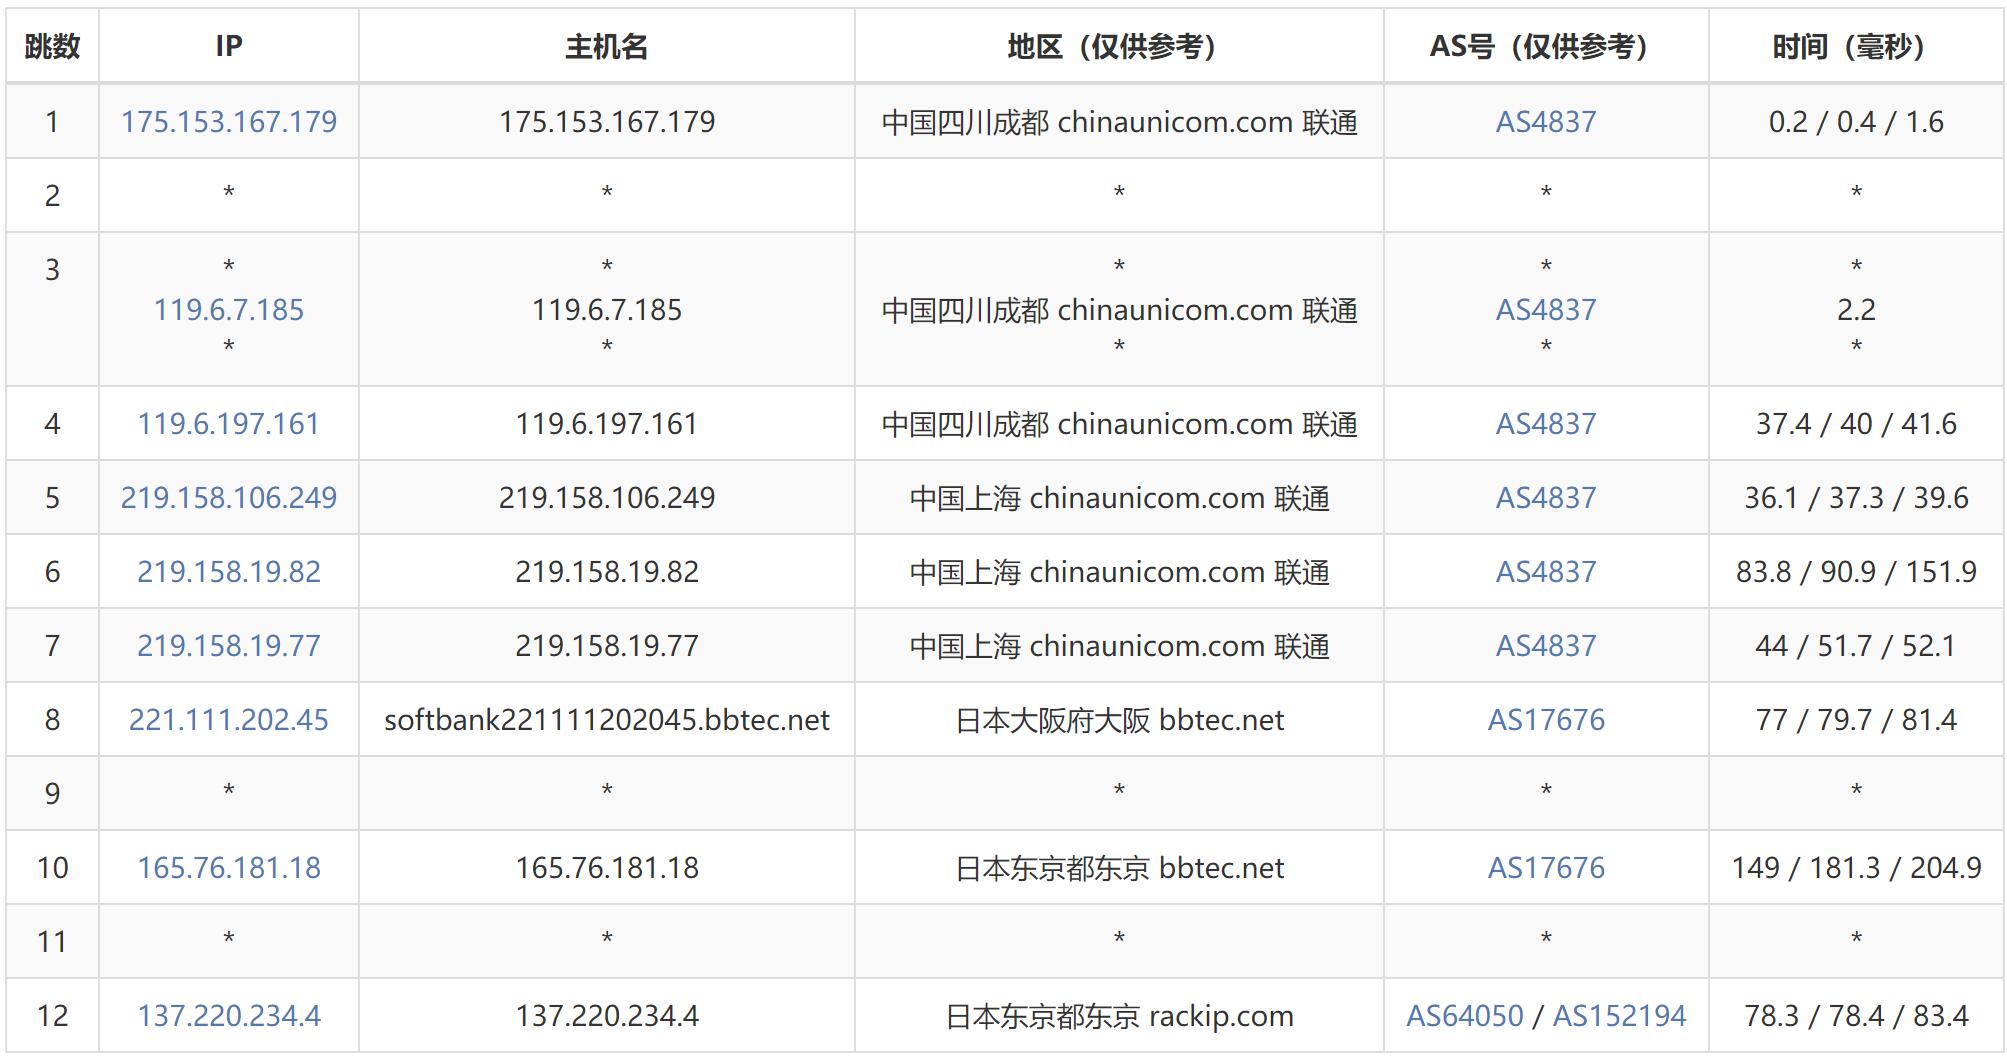Click time value 0.2 / 0.4 / 1.6
This screenshot has height=1057, width=2007.
click(x=1856, y=122)
